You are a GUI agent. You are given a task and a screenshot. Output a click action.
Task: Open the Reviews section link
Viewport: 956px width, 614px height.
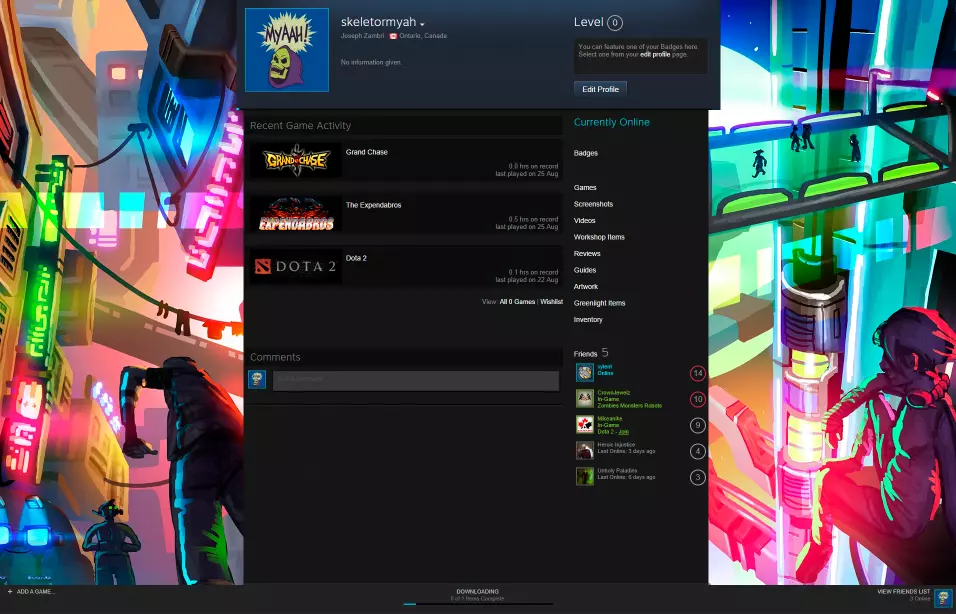(x=587, y=254)
